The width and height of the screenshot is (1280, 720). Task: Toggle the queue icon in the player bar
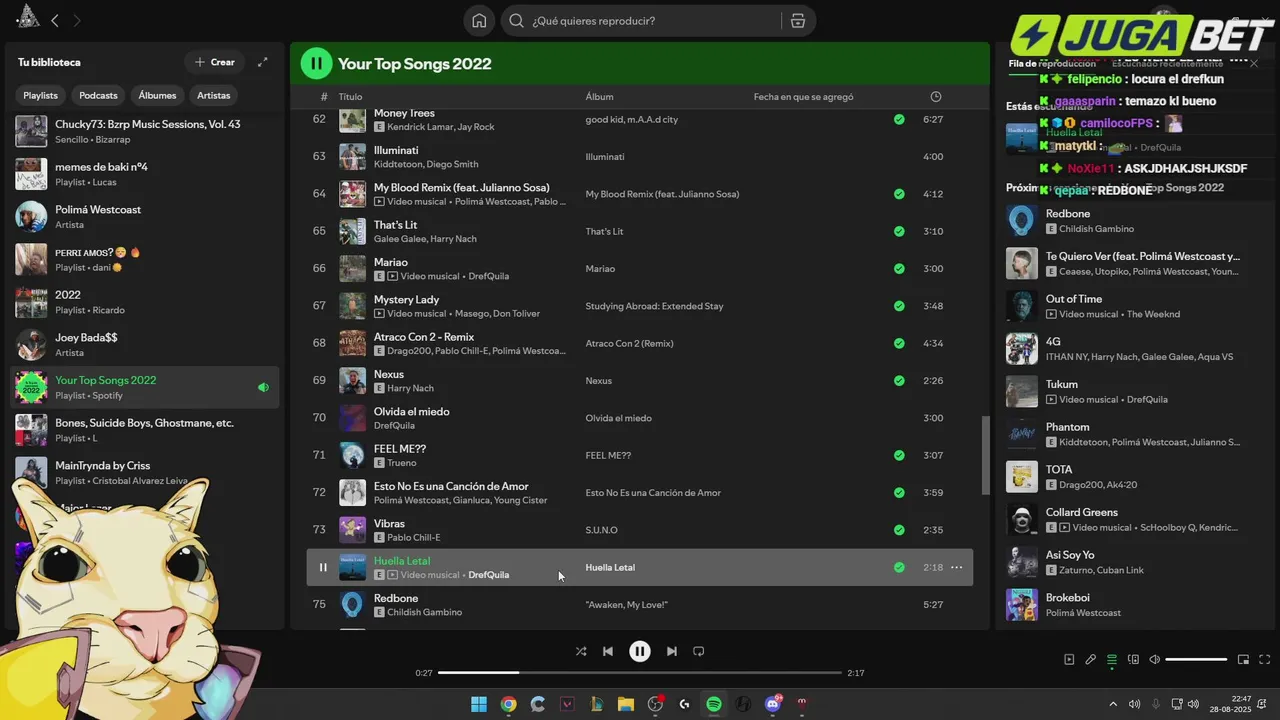1112,660
